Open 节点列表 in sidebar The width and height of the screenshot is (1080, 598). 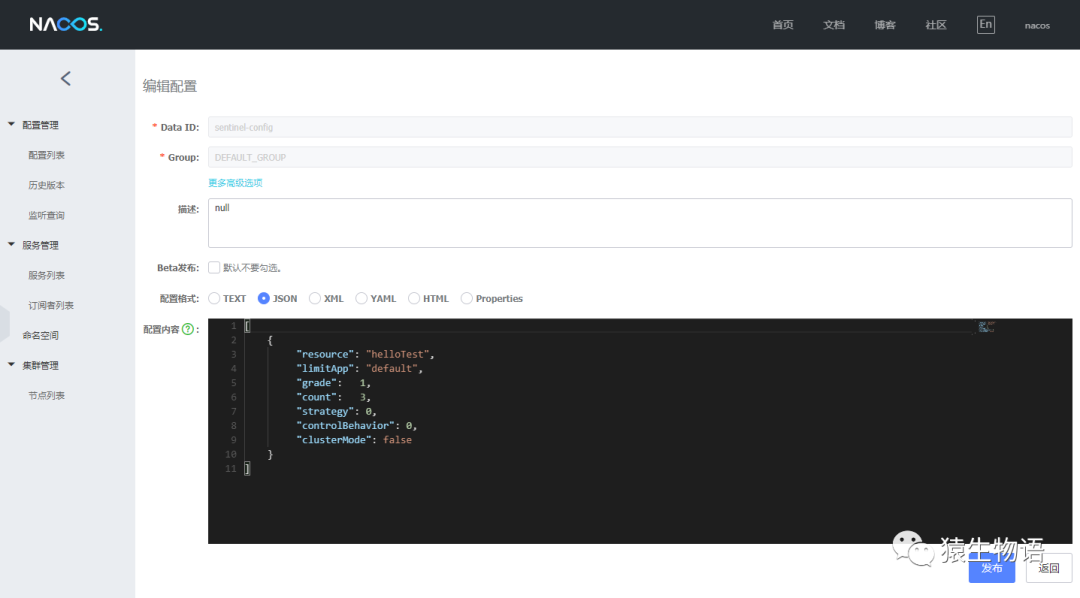point(46,395)
